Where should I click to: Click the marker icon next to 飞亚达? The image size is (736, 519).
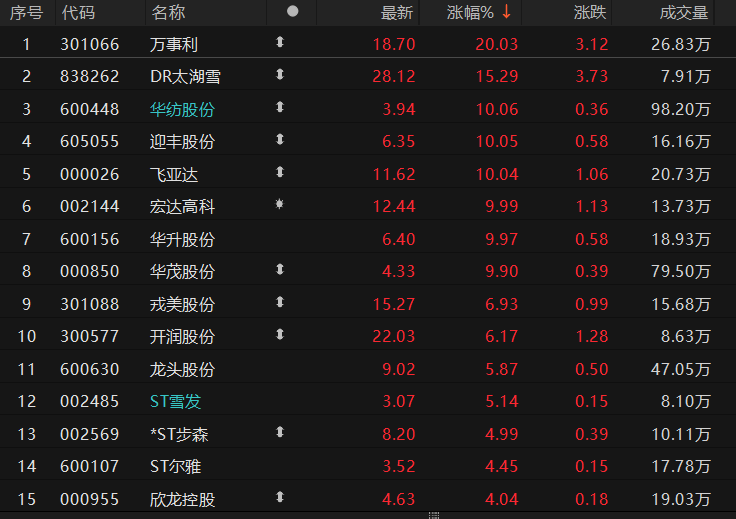click(x=280, y=173)
